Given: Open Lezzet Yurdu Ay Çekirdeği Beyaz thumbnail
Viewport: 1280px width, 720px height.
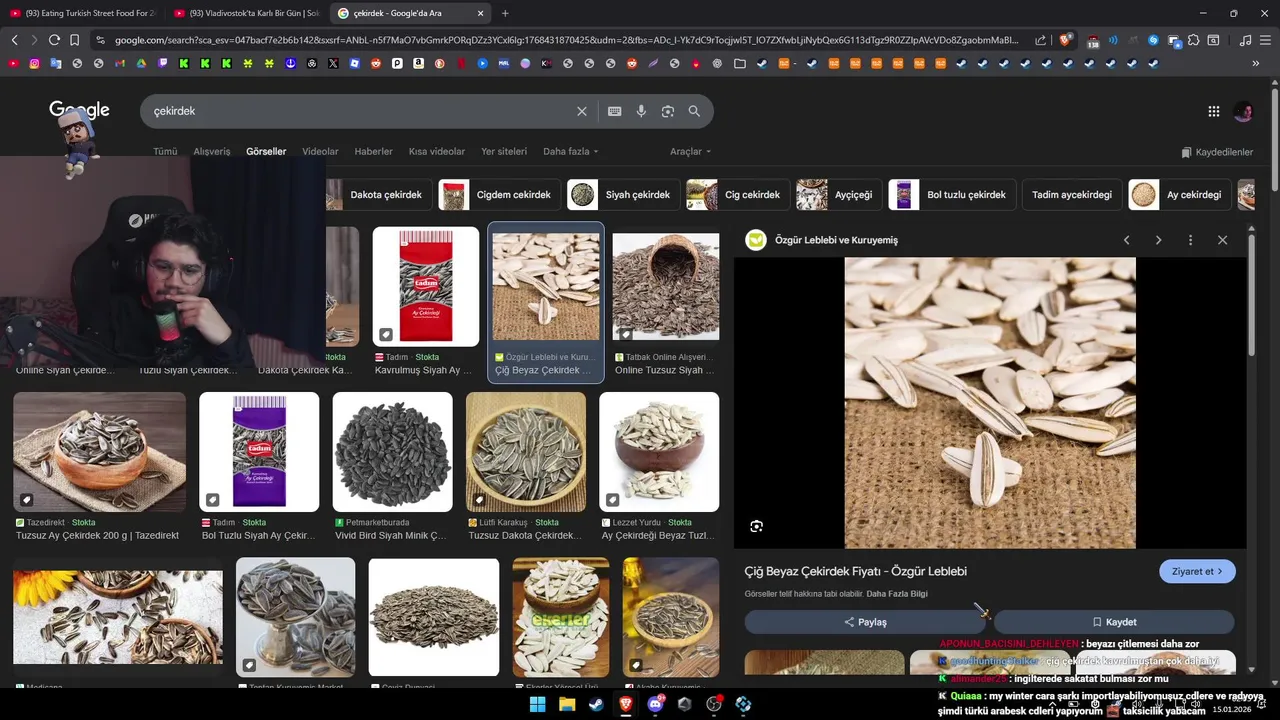Looking at the screenshot, I should [x=659, y=452].
